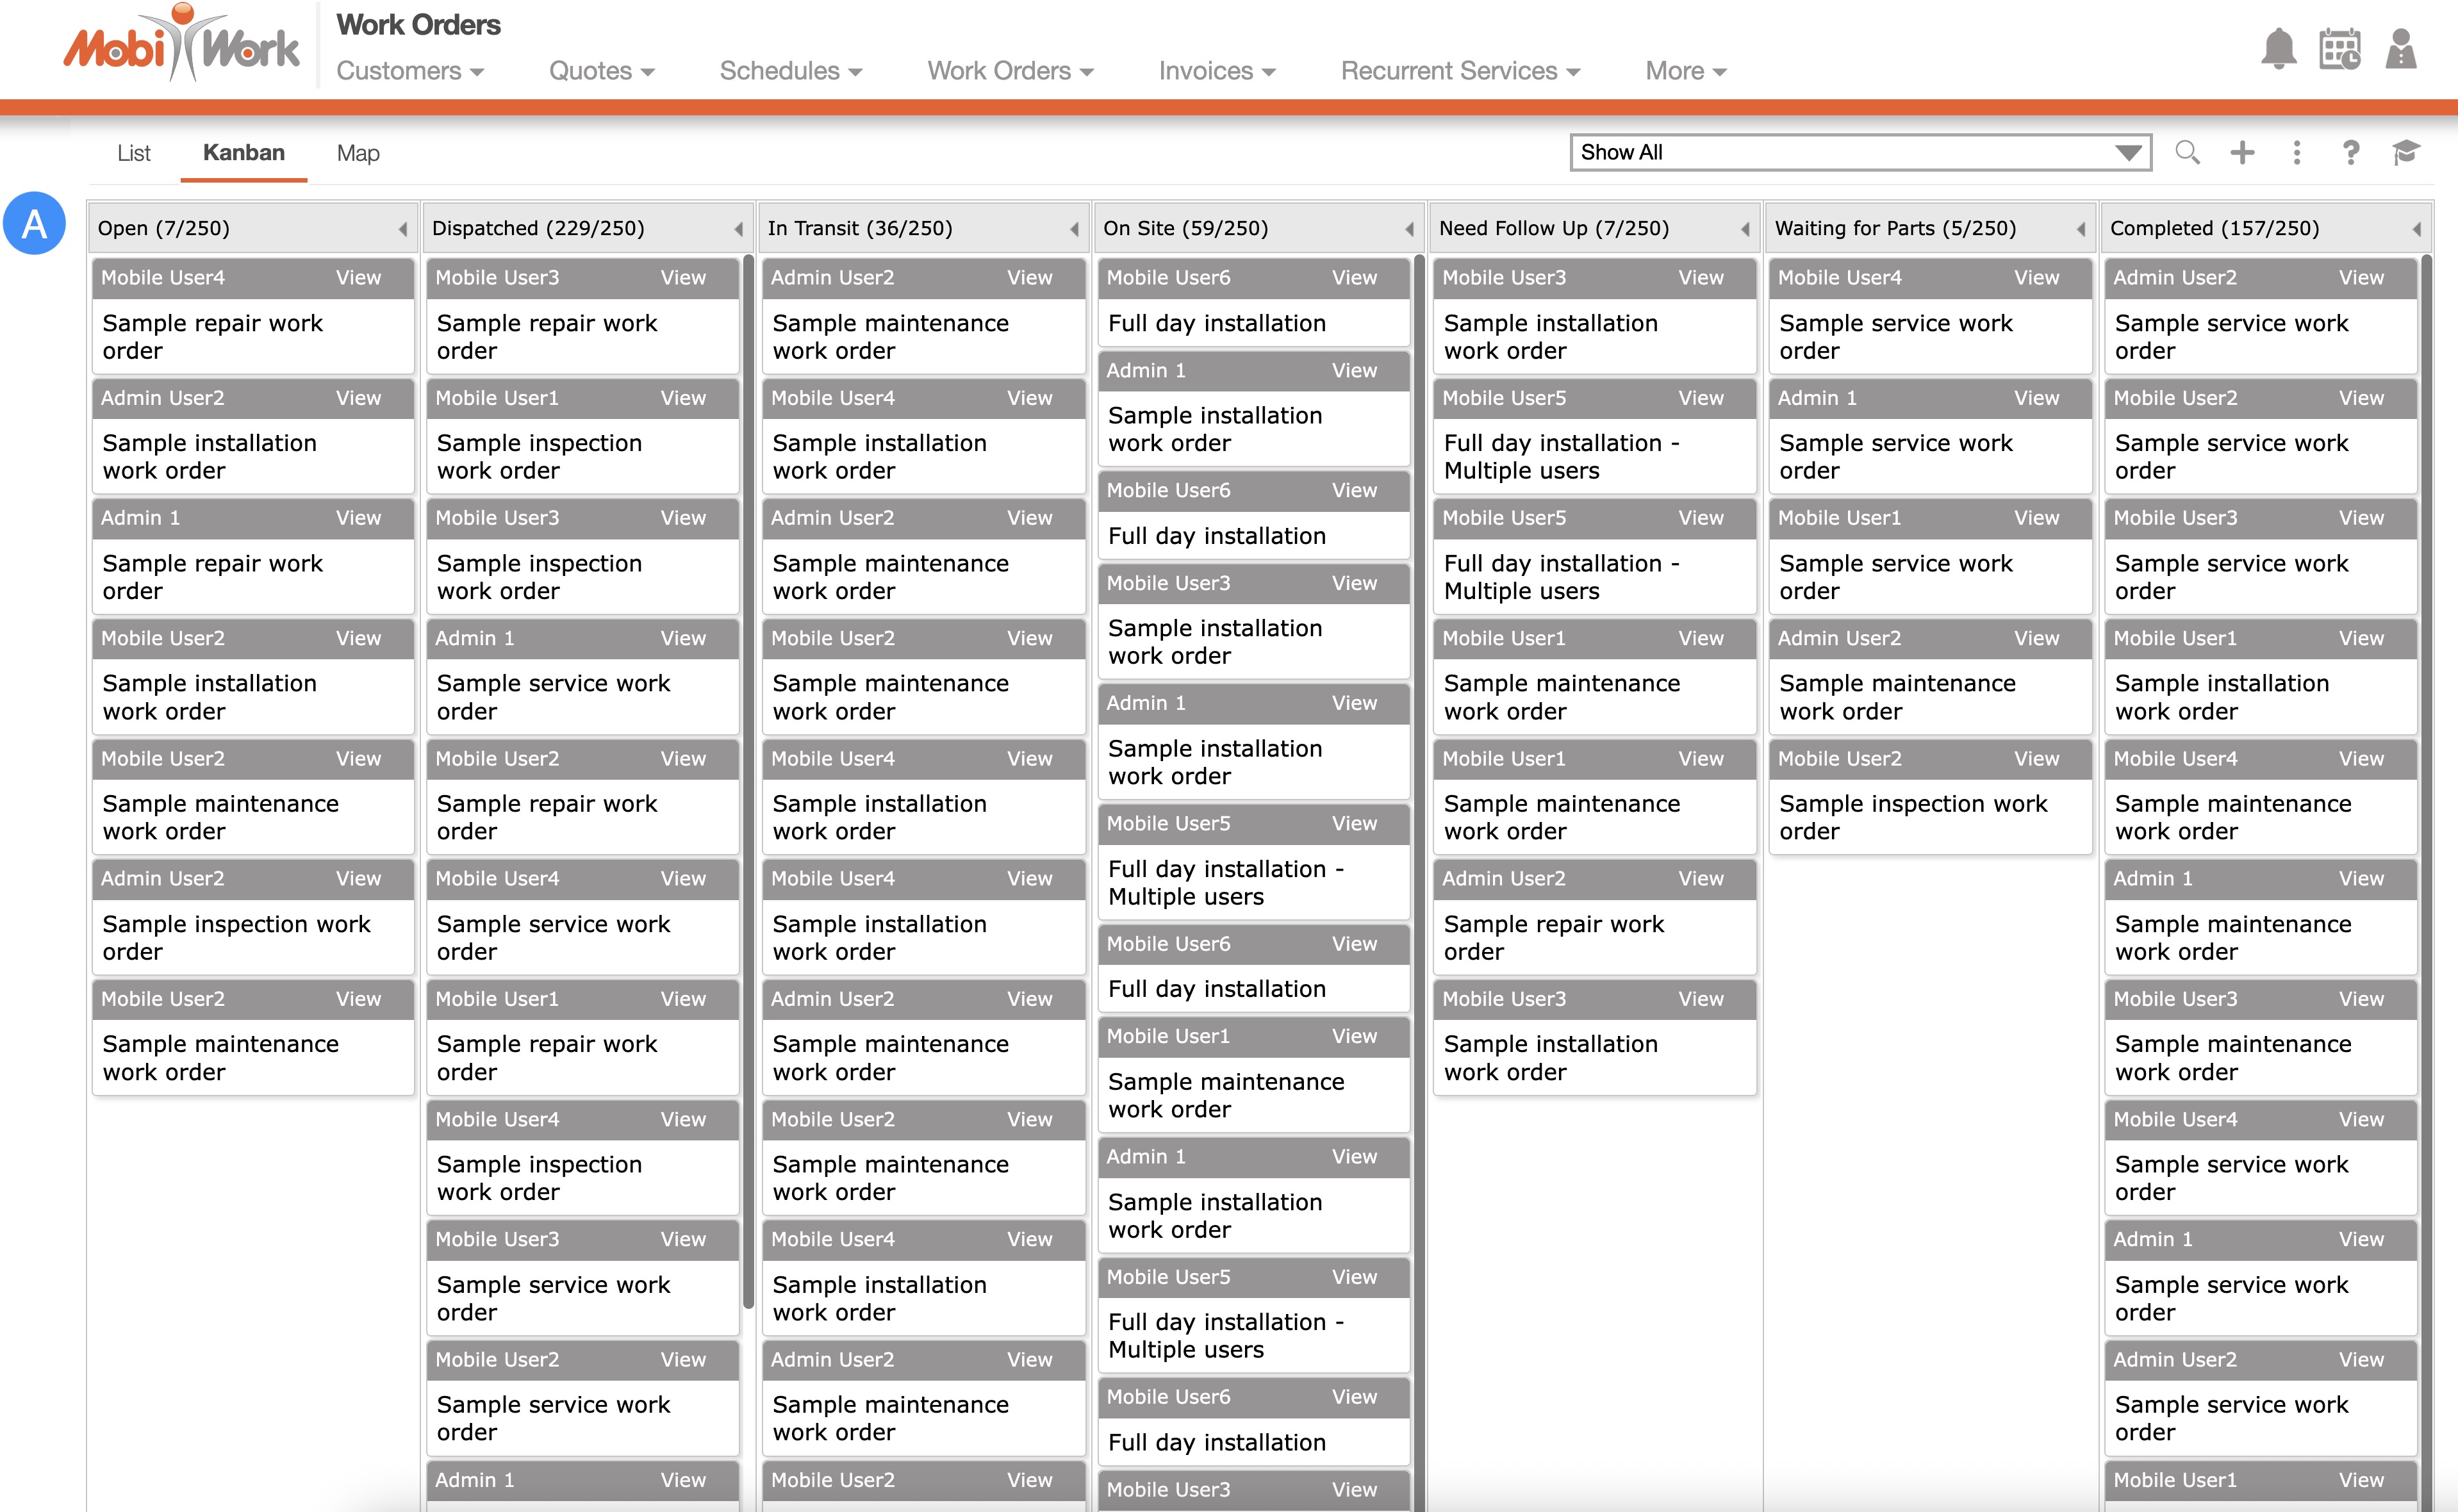Click the blue A avatar circle
2458x1512 pixels.
click(x=35, y=223)
